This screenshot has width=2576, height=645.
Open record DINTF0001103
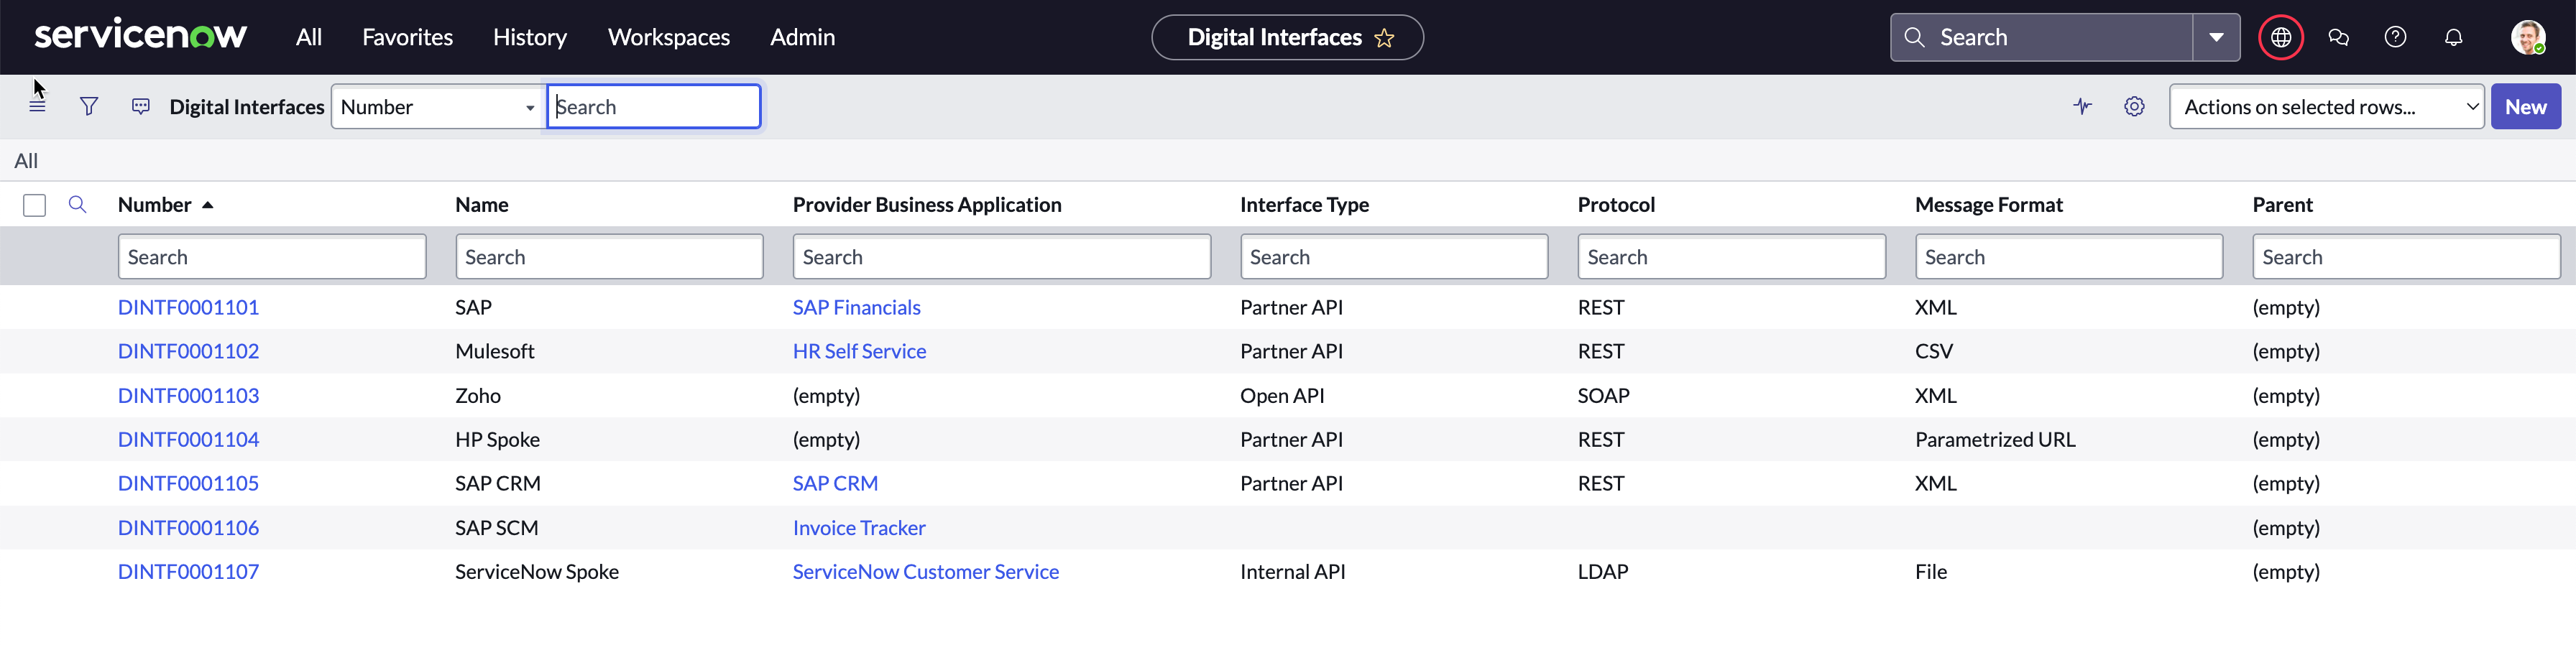point(188,395)
